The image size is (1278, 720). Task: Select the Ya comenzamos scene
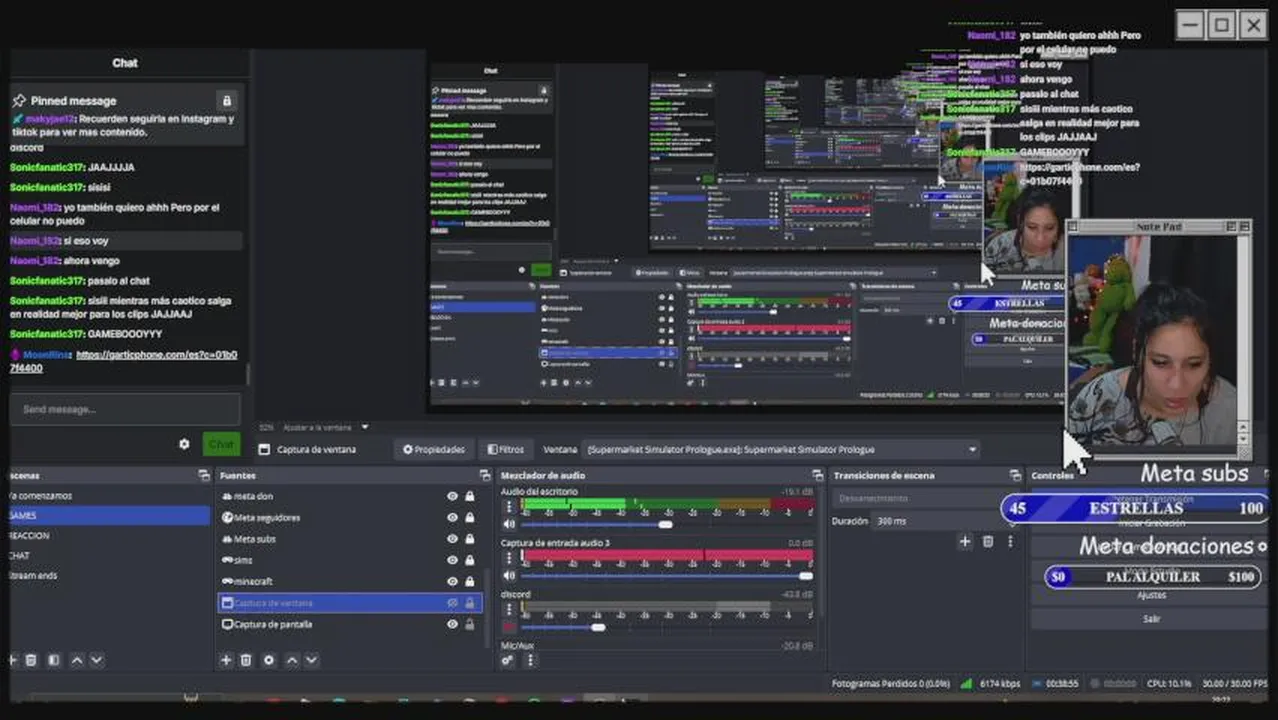(108, 496)
